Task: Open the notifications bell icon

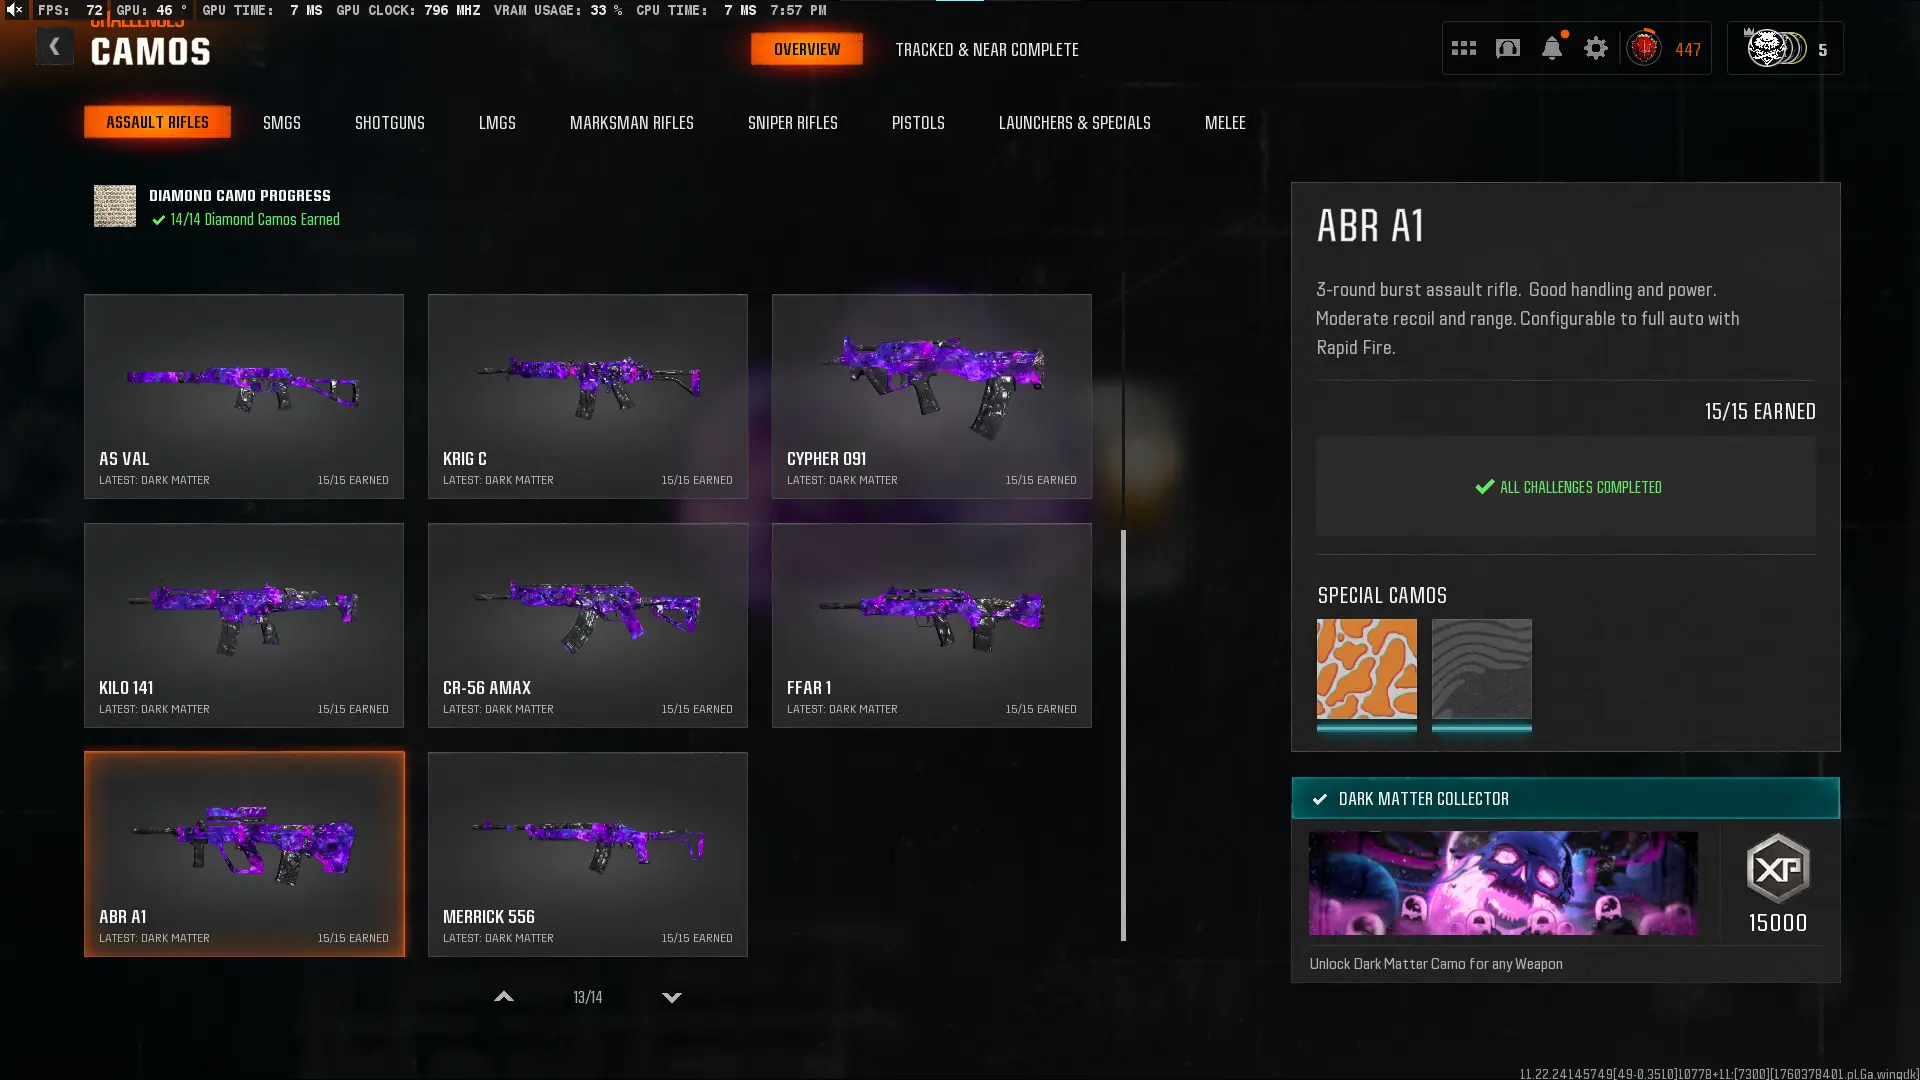Action: (x=1552, y=48)
